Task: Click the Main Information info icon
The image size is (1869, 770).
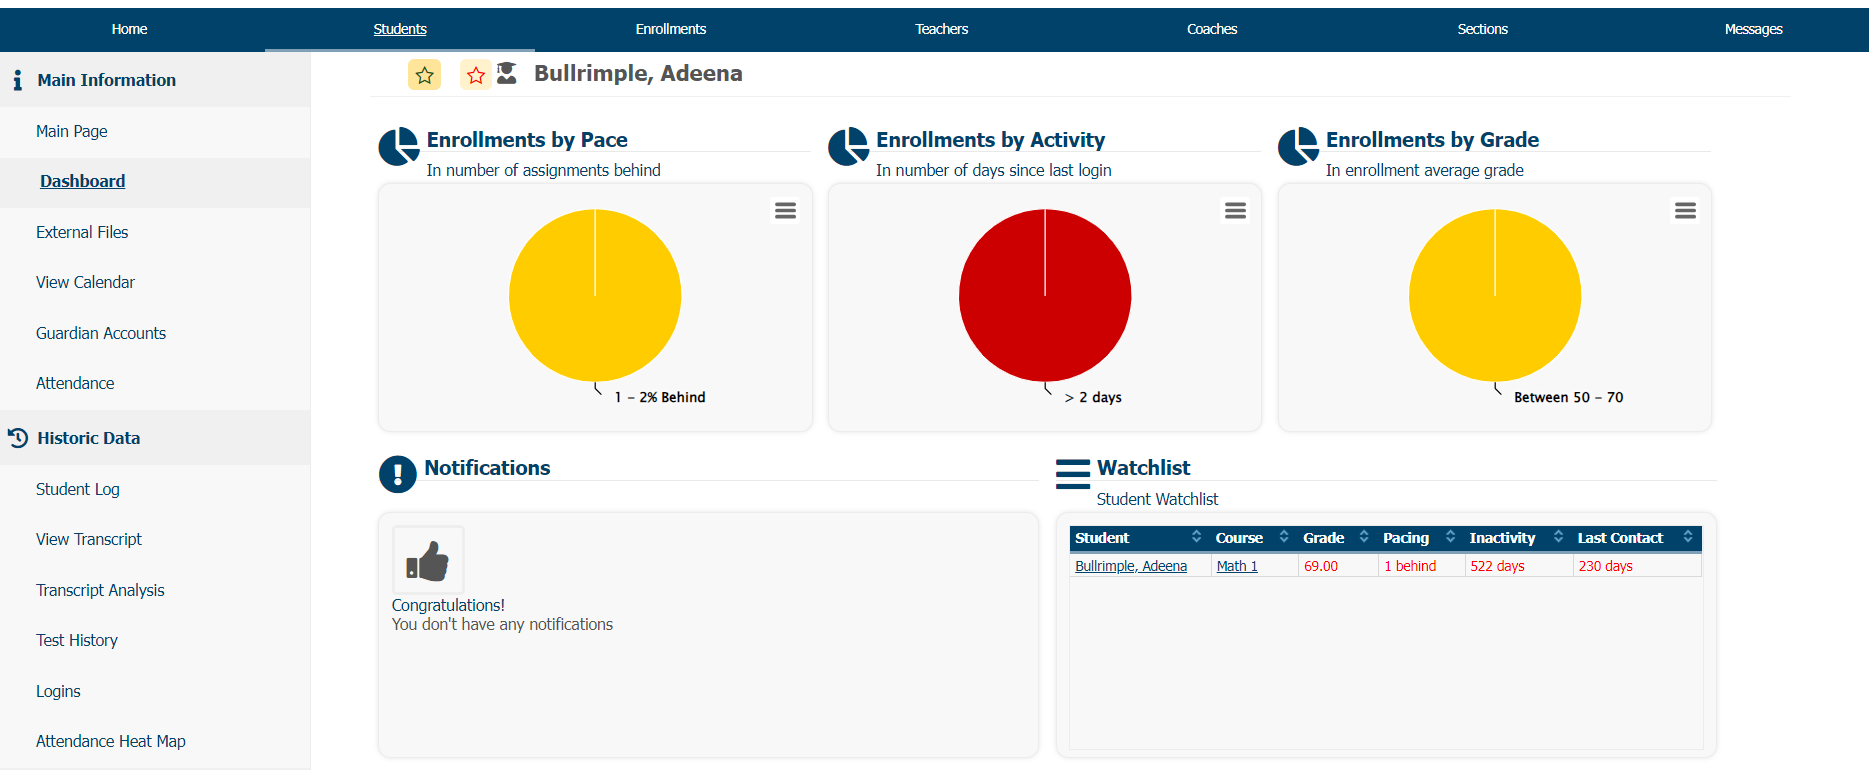Action: coord(17,80)
